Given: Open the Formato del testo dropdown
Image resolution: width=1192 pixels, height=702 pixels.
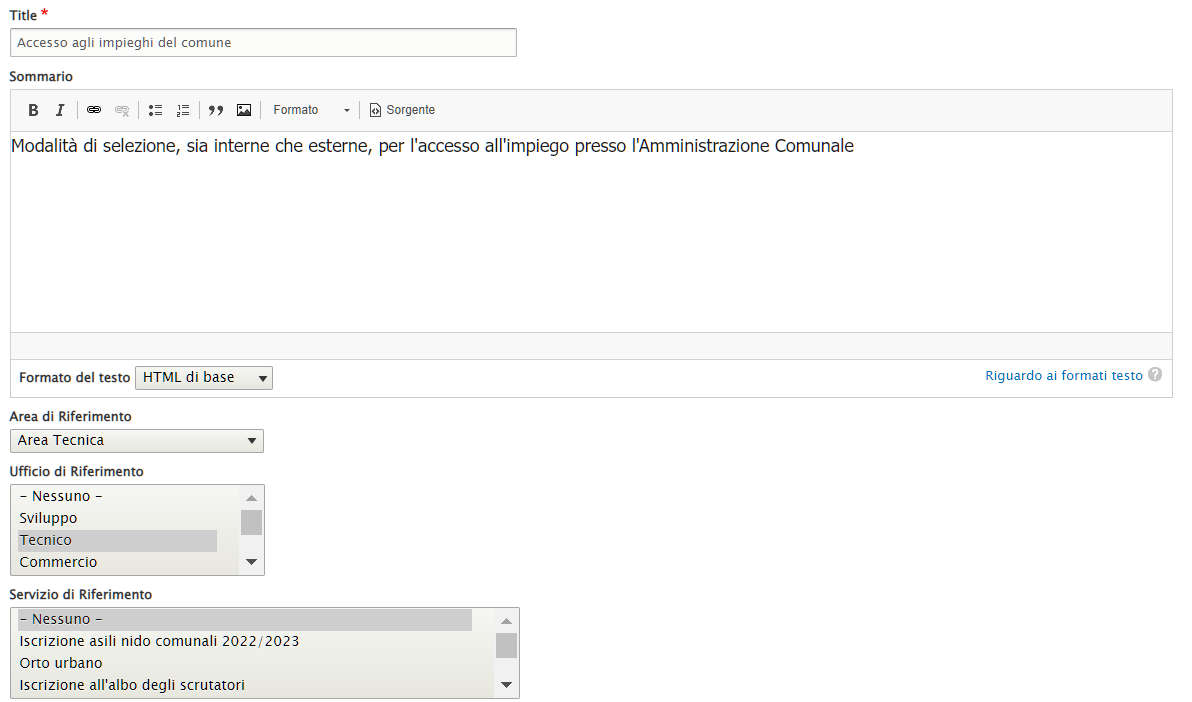Looking at the screenshot, I should (203, 378).
